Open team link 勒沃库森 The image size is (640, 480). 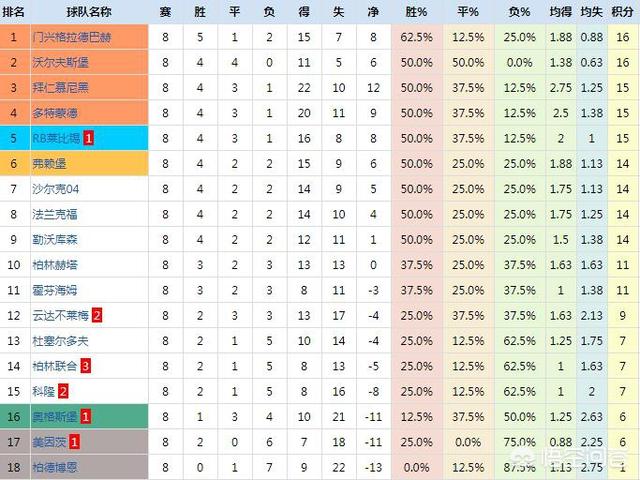pyautogui.click(x=55, y=240)
